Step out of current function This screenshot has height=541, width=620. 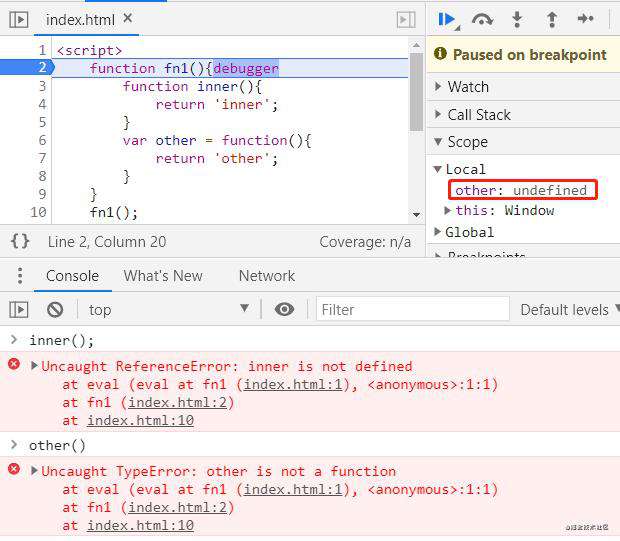coord(552,19)
